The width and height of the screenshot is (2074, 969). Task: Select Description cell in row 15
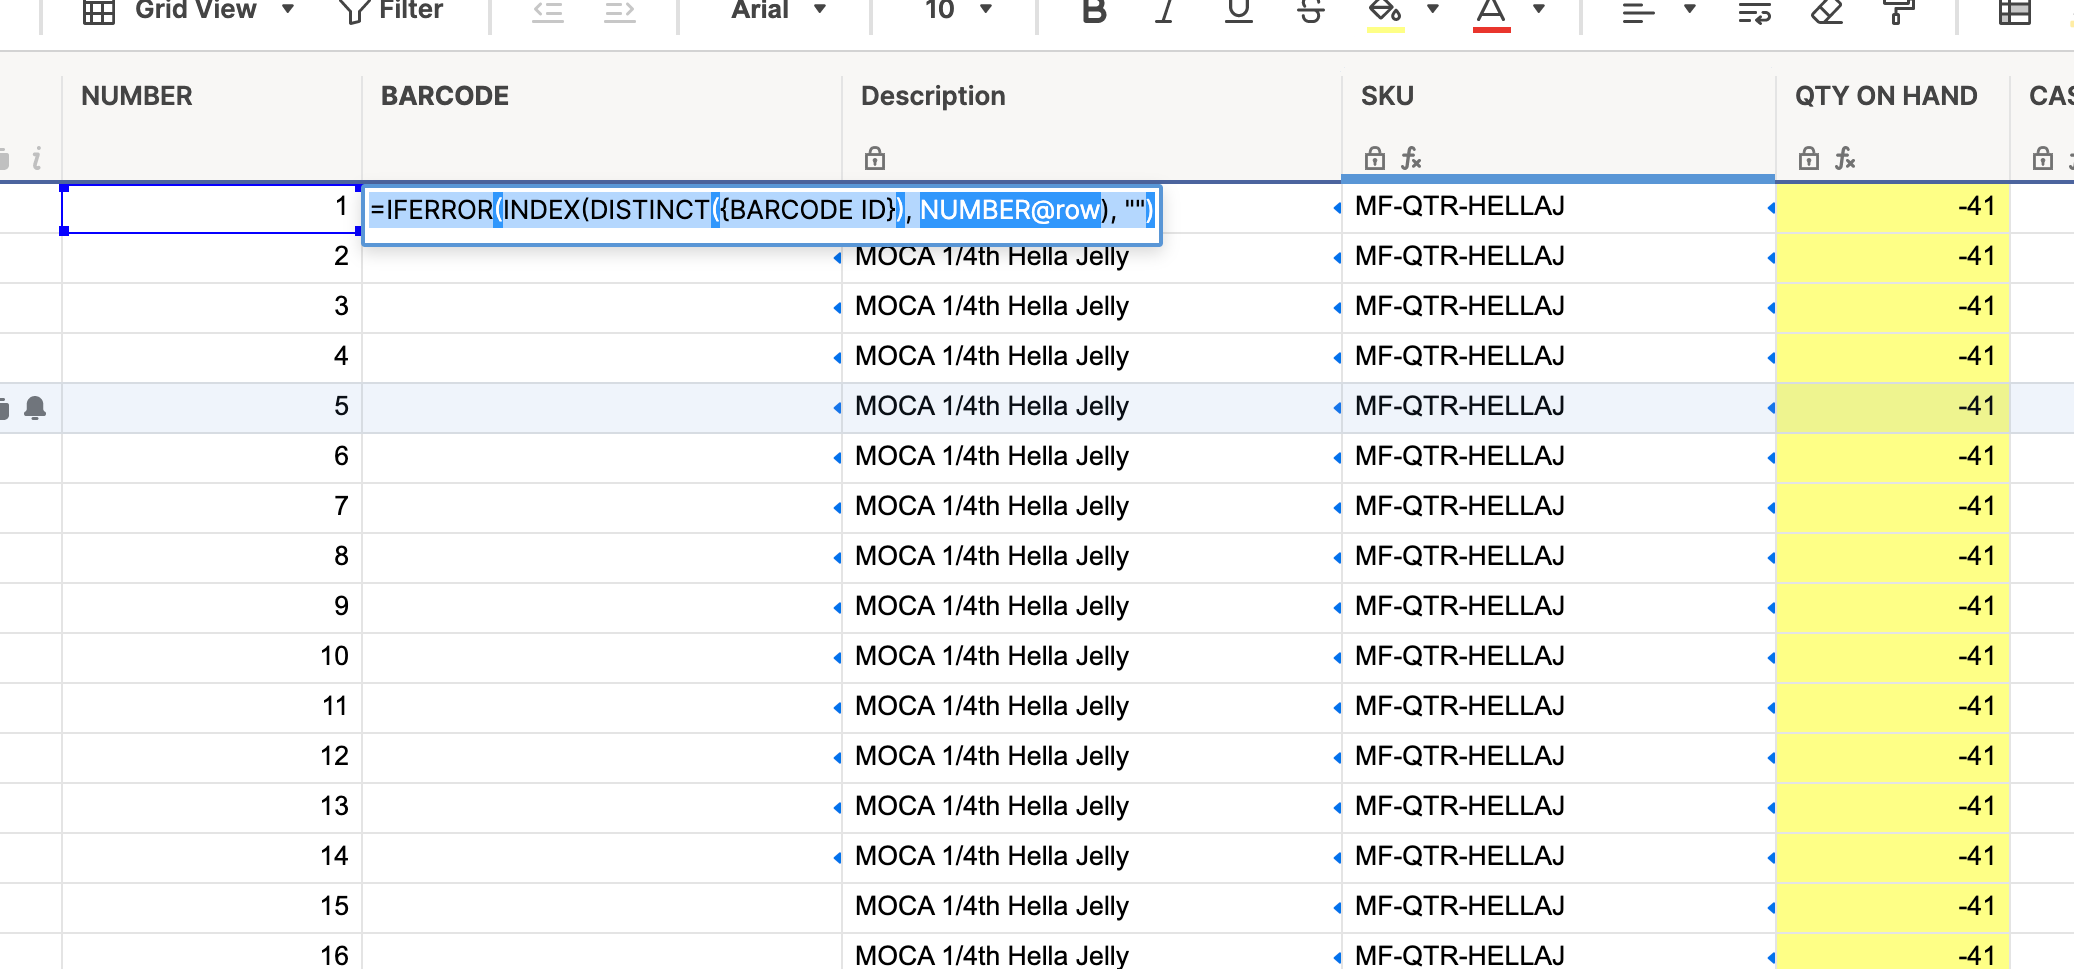(1091, 908)
